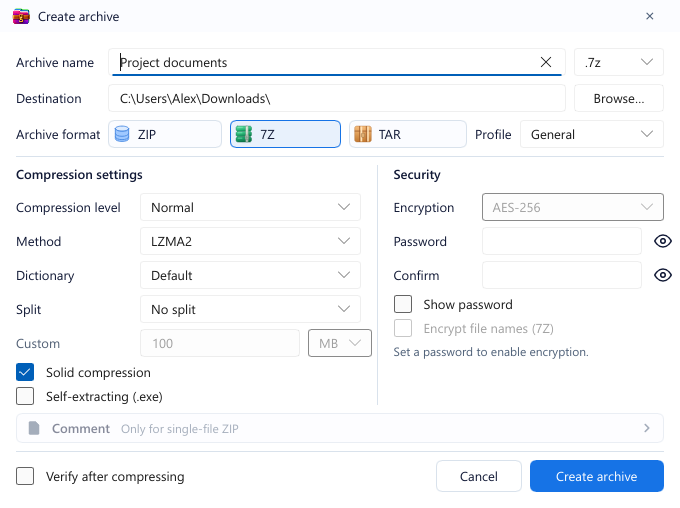Reveal the Password field with its eye icon
680x508 pixels.
pos(663,241)
